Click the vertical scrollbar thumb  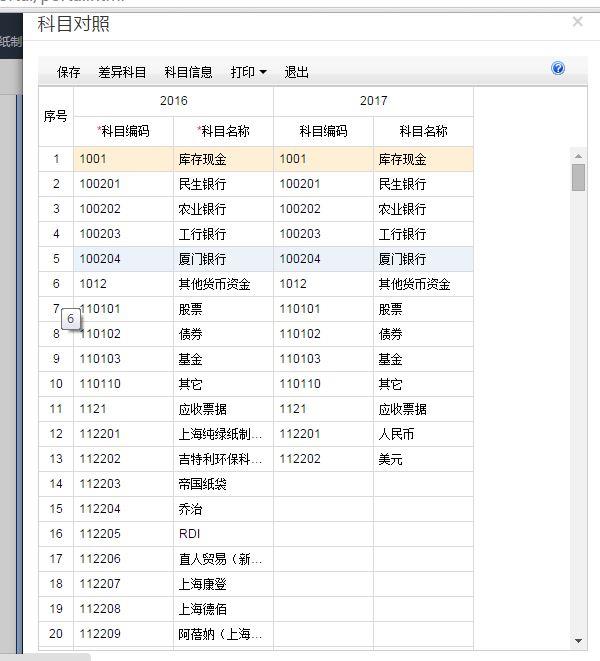[x=578, y=177]
